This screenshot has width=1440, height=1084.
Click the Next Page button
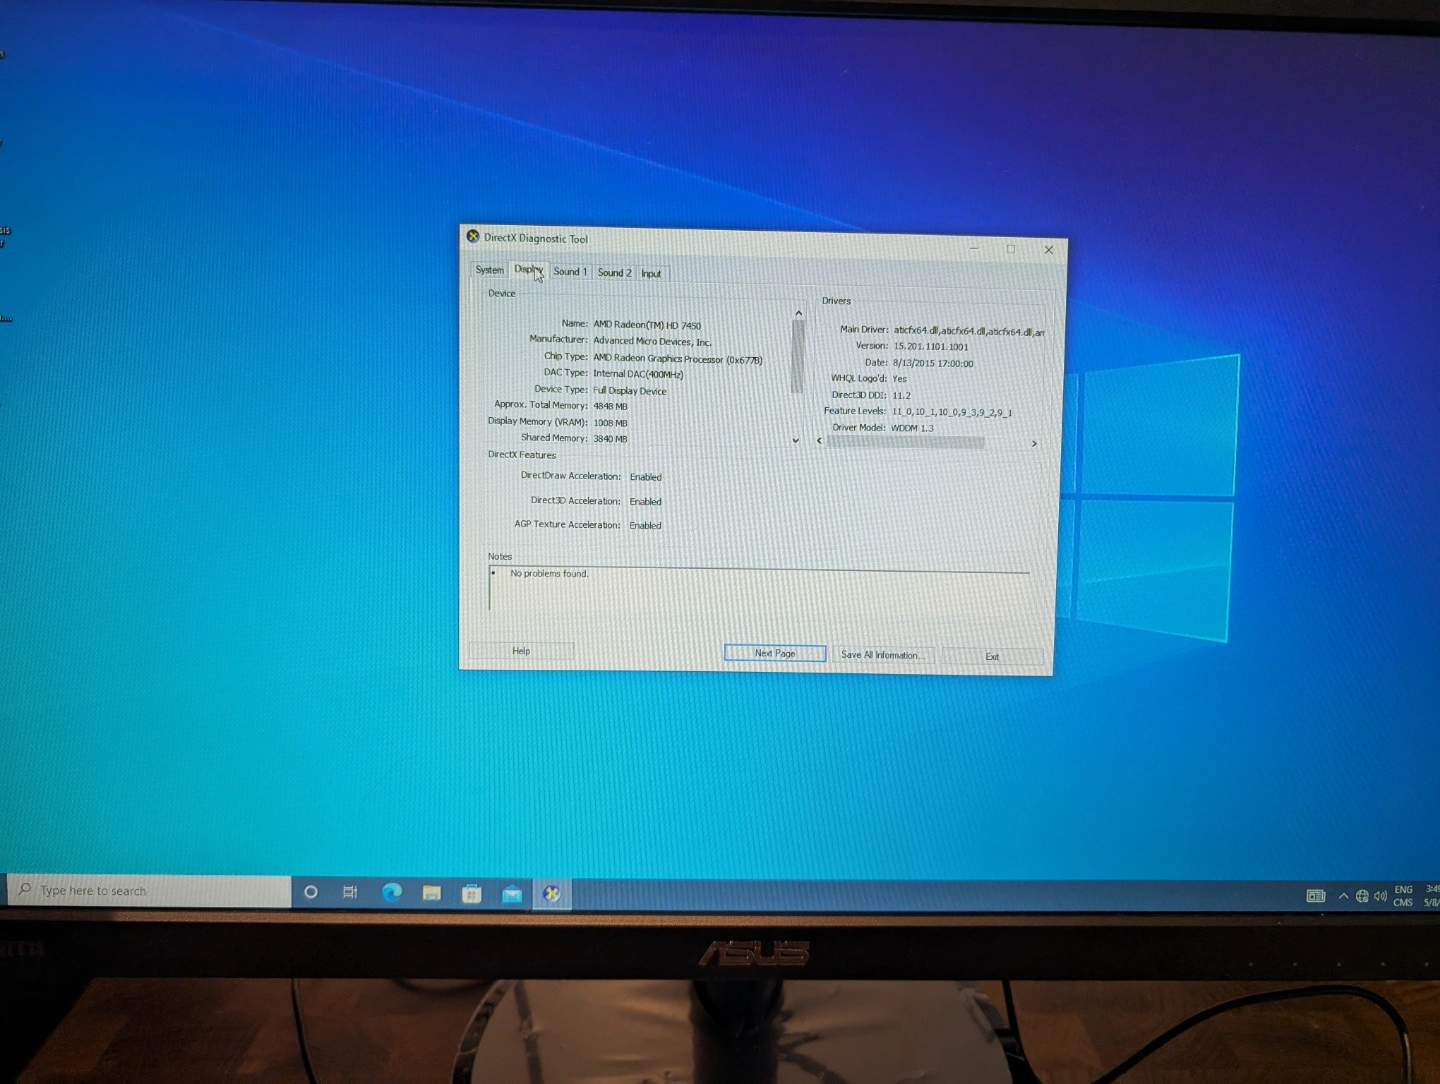coord(775,653)
